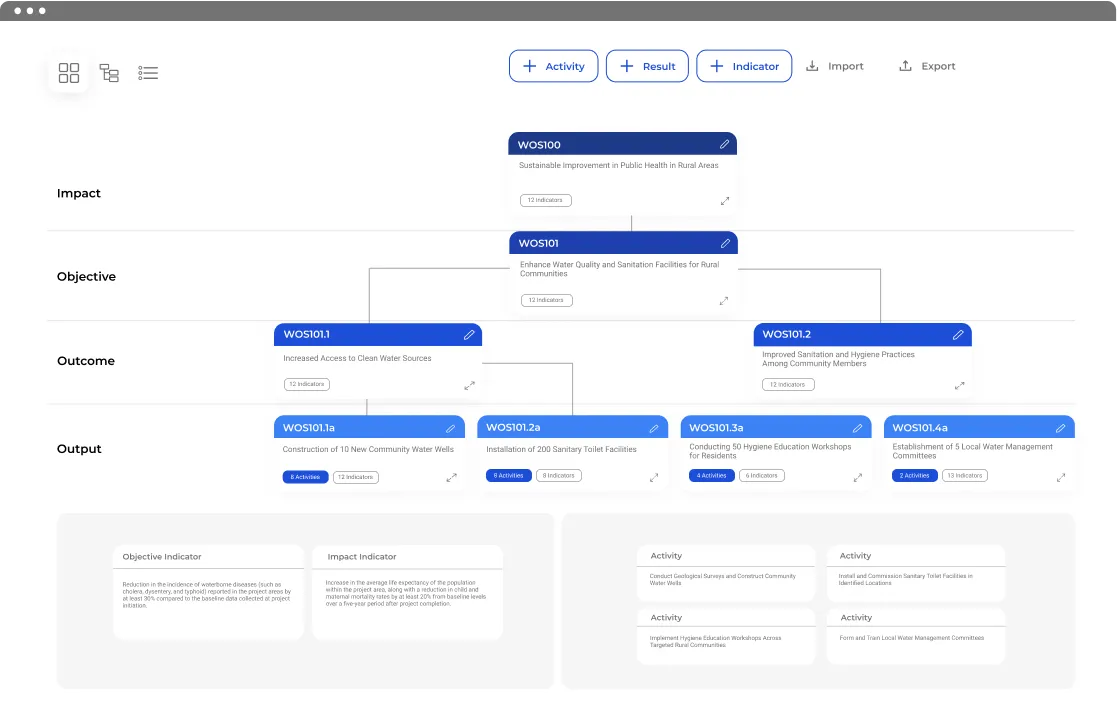Click 'Increased Access to Clean Water Sources' text

[x=357, y=358]
